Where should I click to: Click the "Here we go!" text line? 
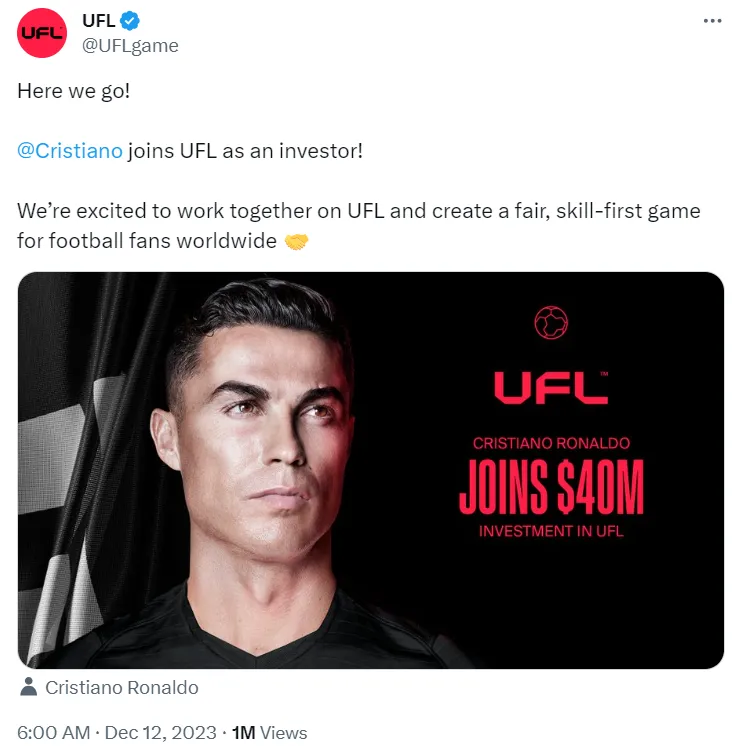point(73,90)
